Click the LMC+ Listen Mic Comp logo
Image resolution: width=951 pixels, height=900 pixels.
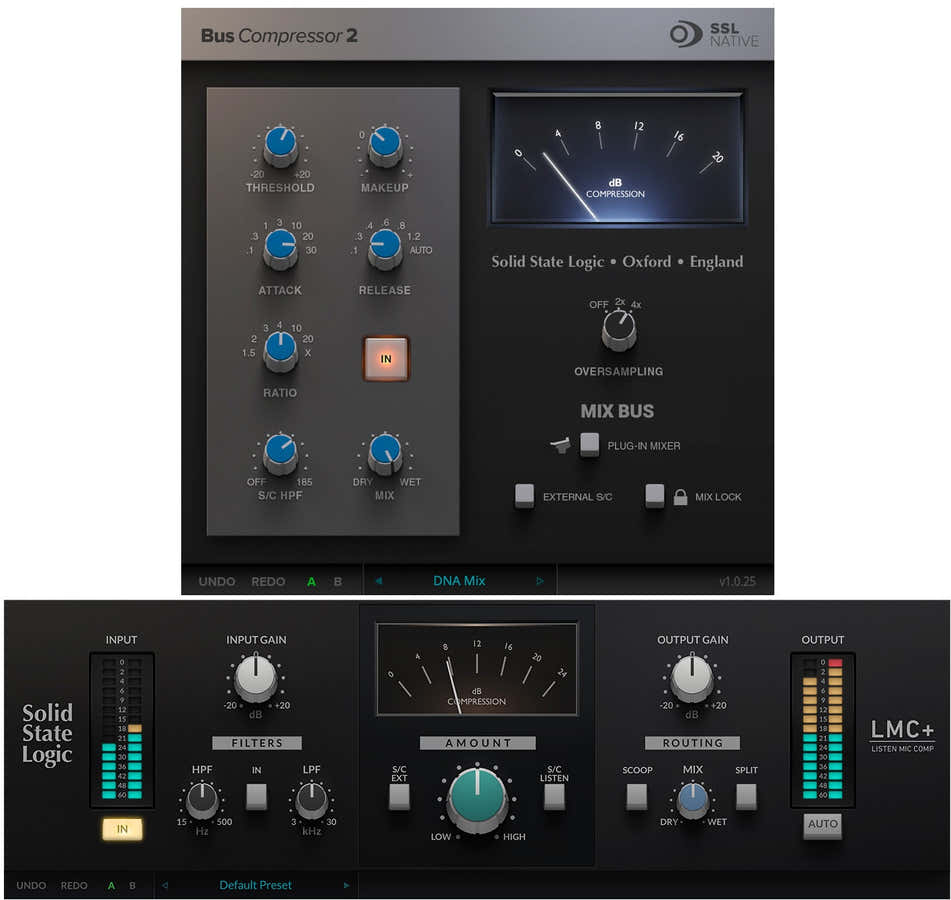pos(902,735)
